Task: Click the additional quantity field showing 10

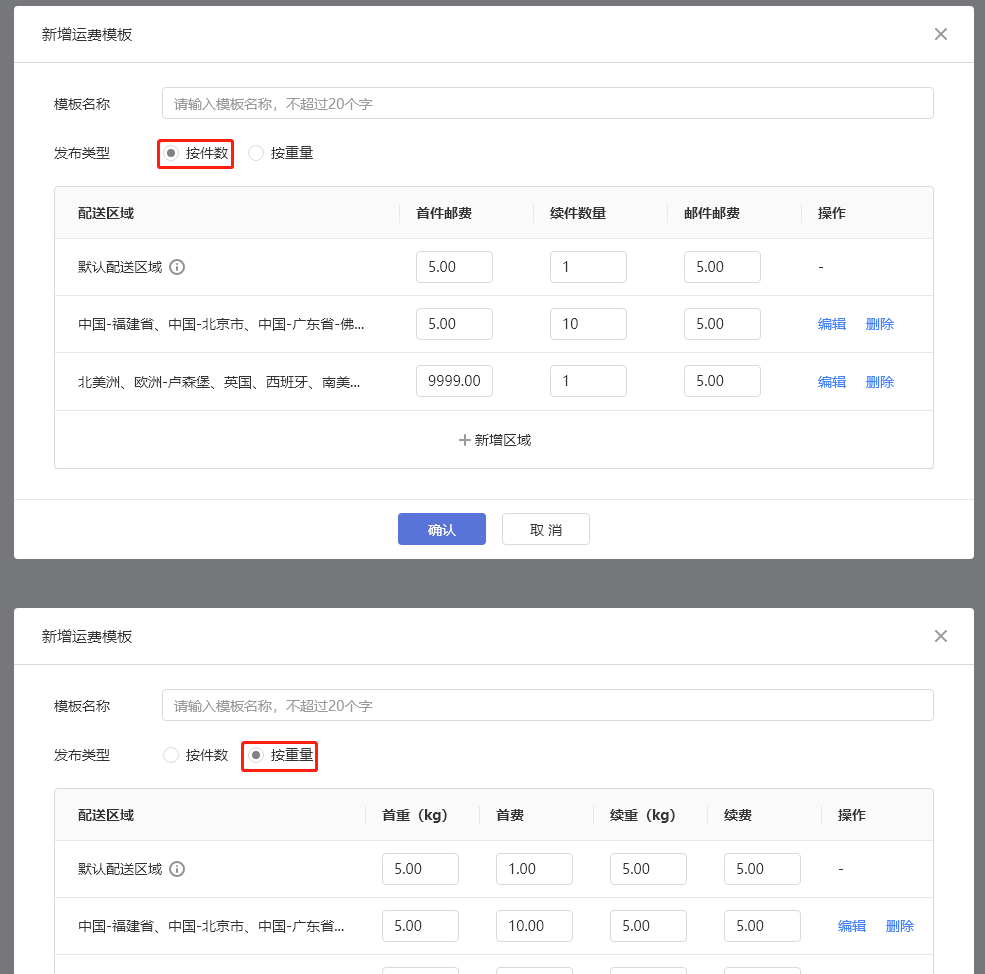Action: [x=588, y=324]
